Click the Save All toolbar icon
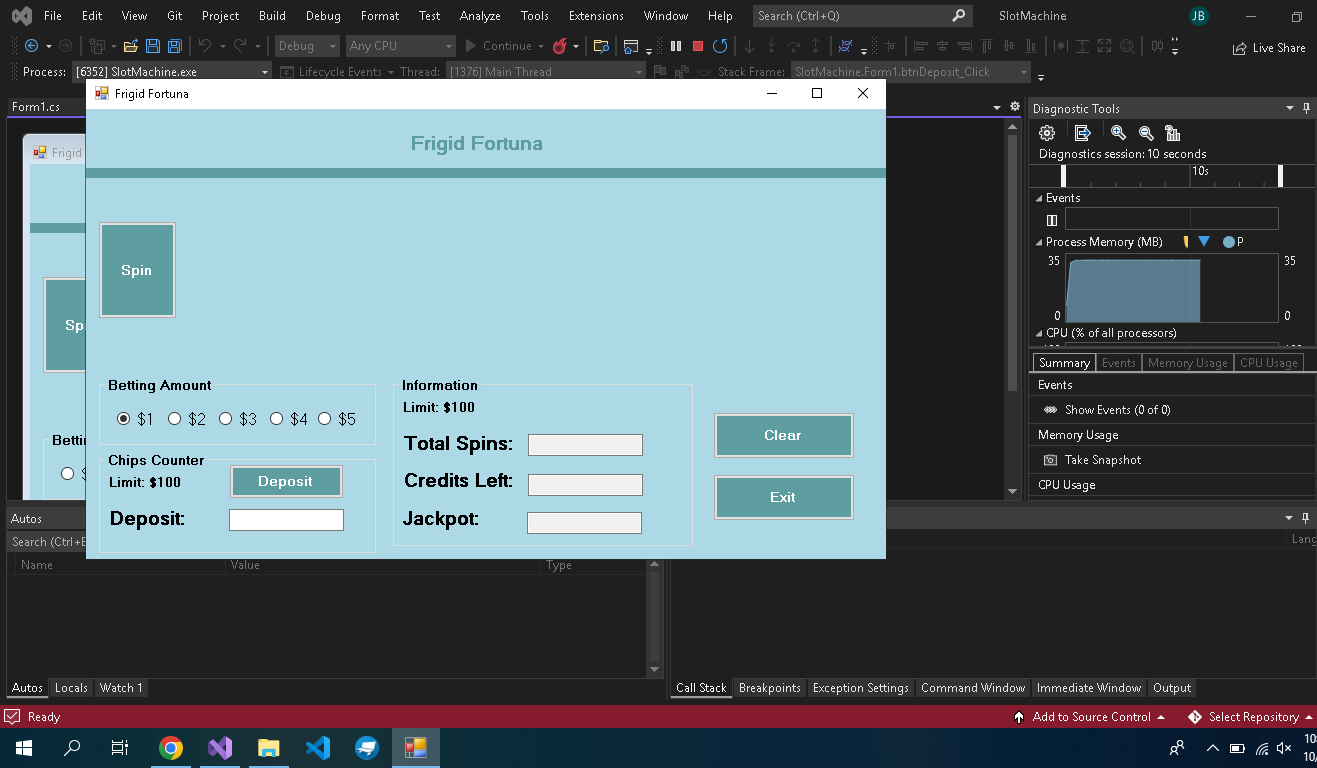 click(174, 46)
